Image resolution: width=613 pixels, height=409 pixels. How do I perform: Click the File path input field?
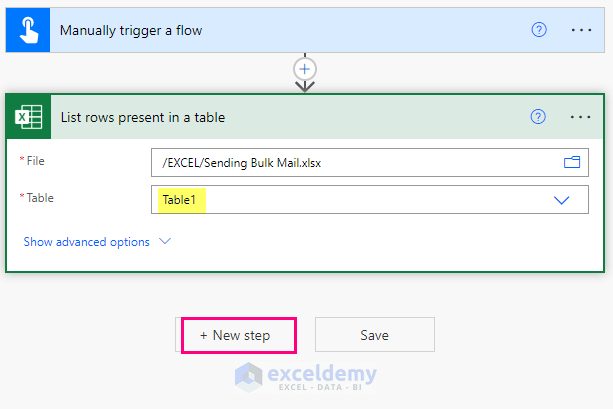coord(350,162)
